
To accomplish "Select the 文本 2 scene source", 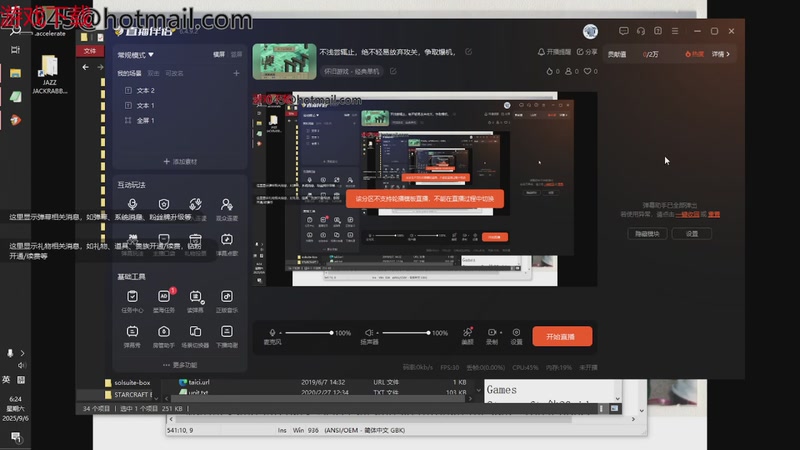I will (x=145, y=90).
